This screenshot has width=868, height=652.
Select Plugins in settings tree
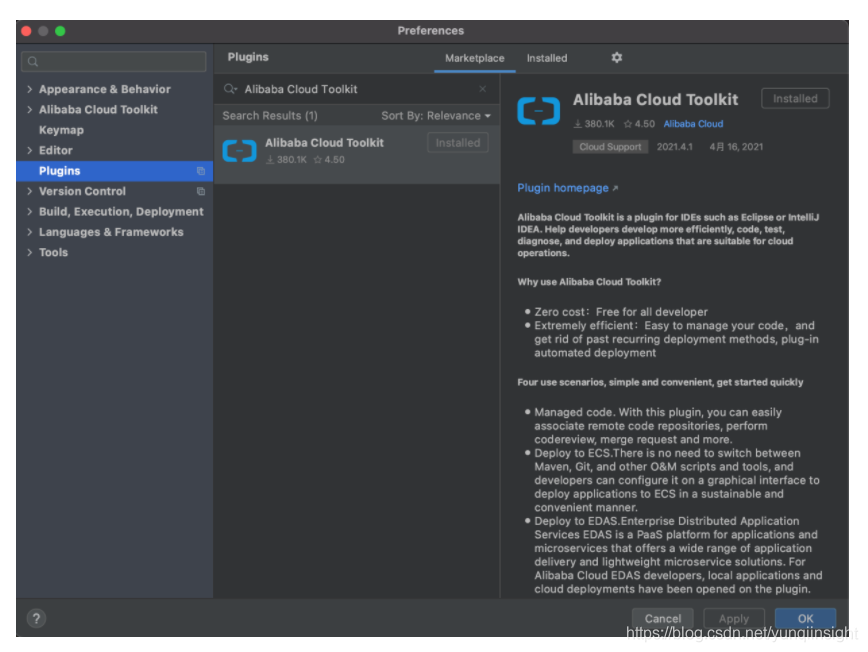115,171
